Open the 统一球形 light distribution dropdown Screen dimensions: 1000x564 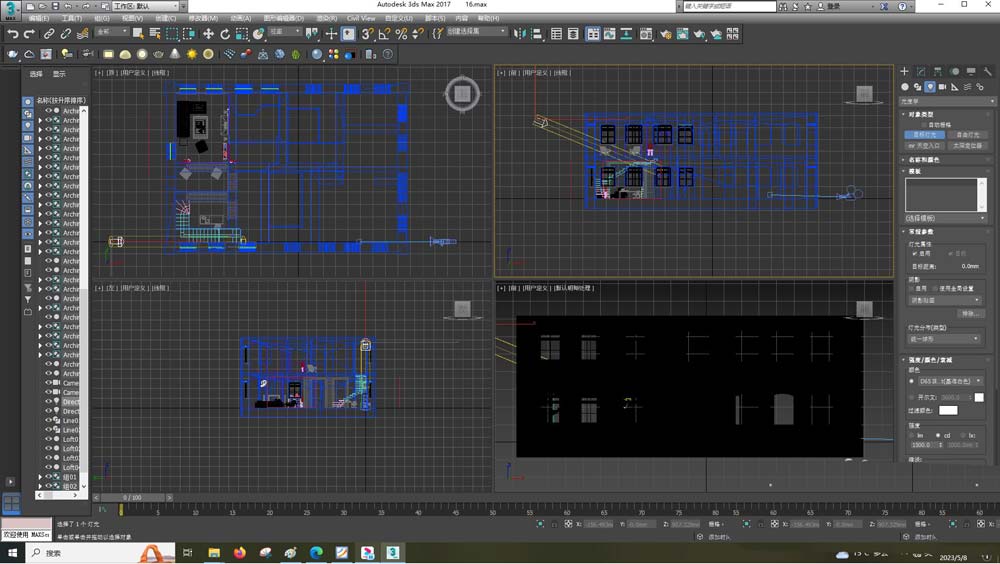[944, 339]
